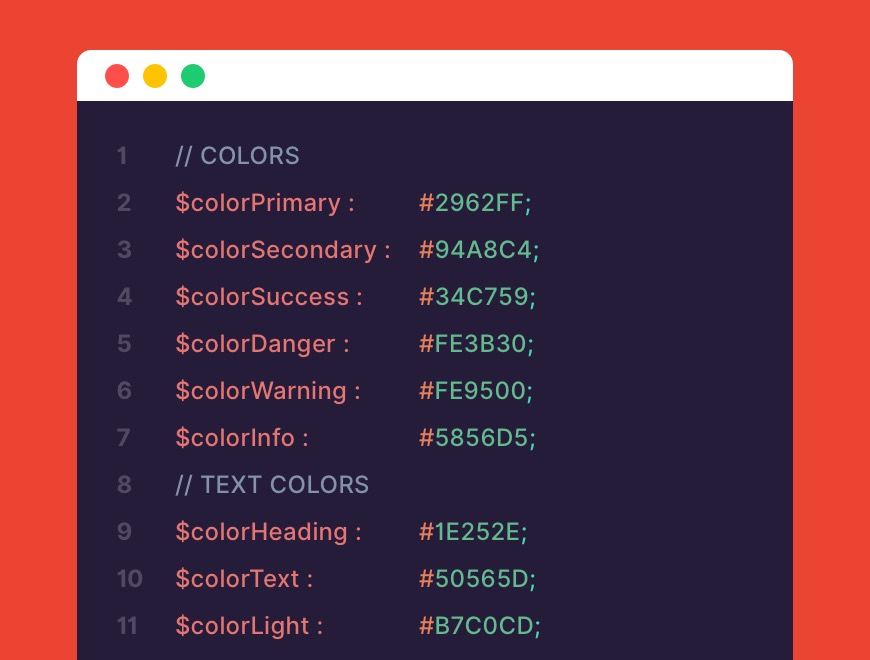The image size is (870, 660).
Task: Click the // TEXT COLORS comment
Action: click(272, 485)
